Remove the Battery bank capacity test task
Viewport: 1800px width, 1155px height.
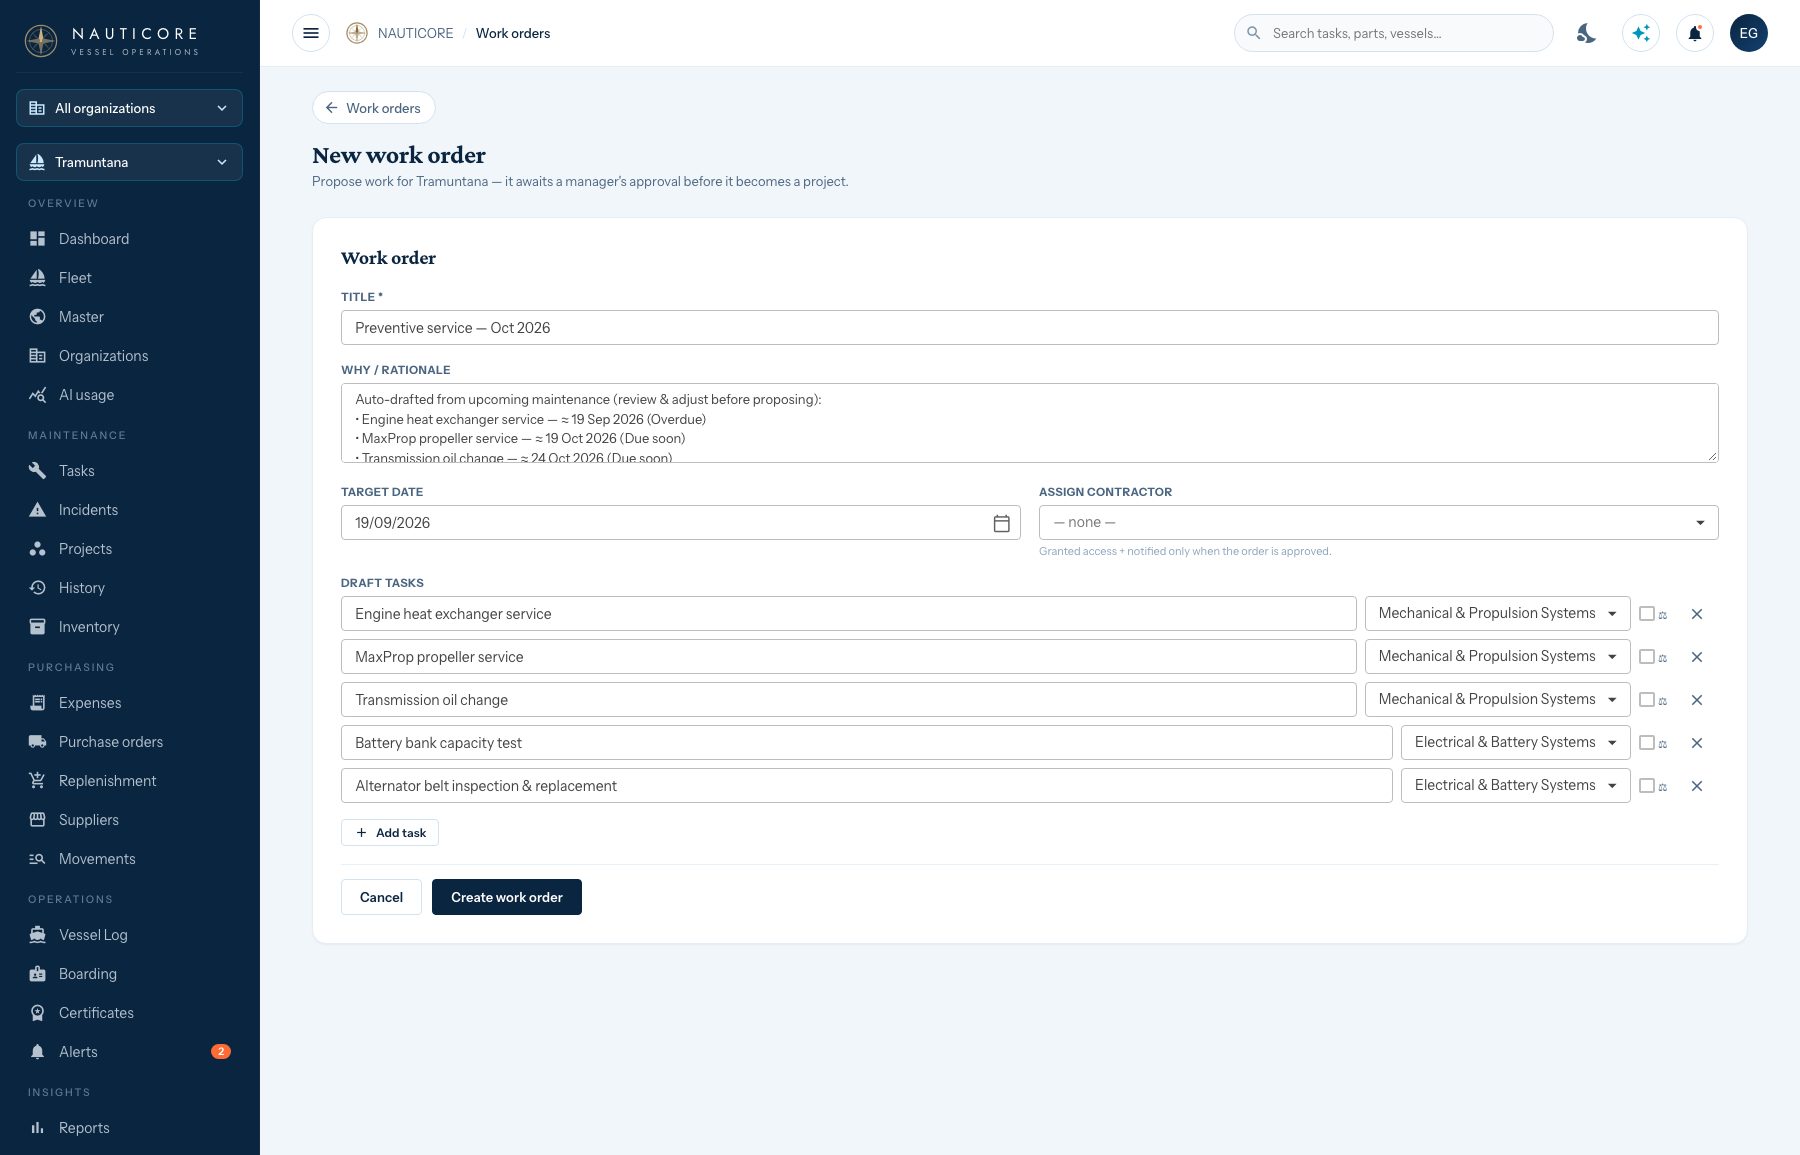pyautogui.click(x=1697, y=743)
